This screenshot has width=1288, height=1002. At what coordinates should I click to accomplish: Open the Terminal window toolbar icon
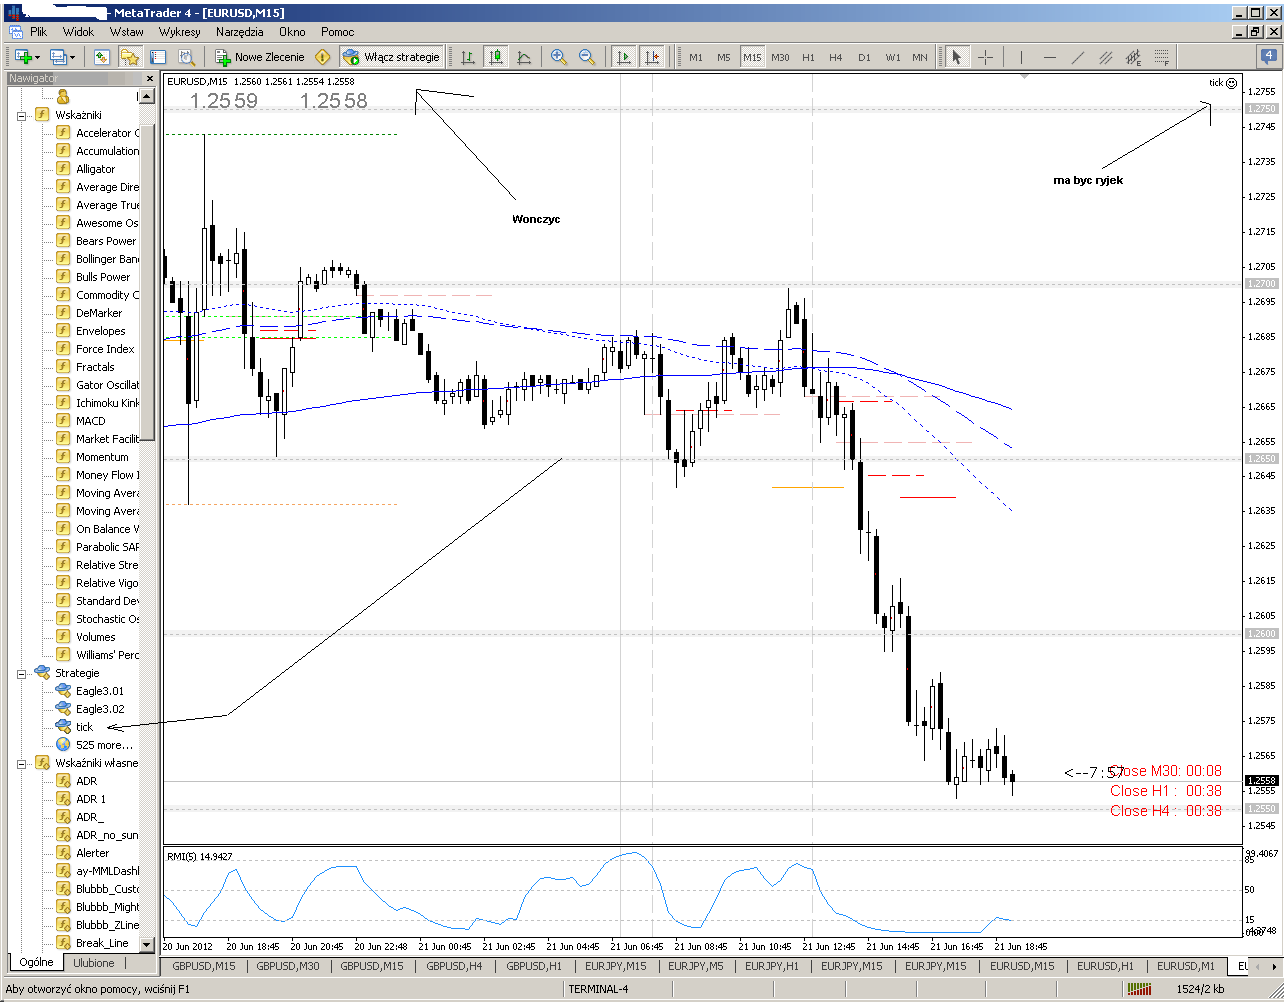click(x=158, y=57)
